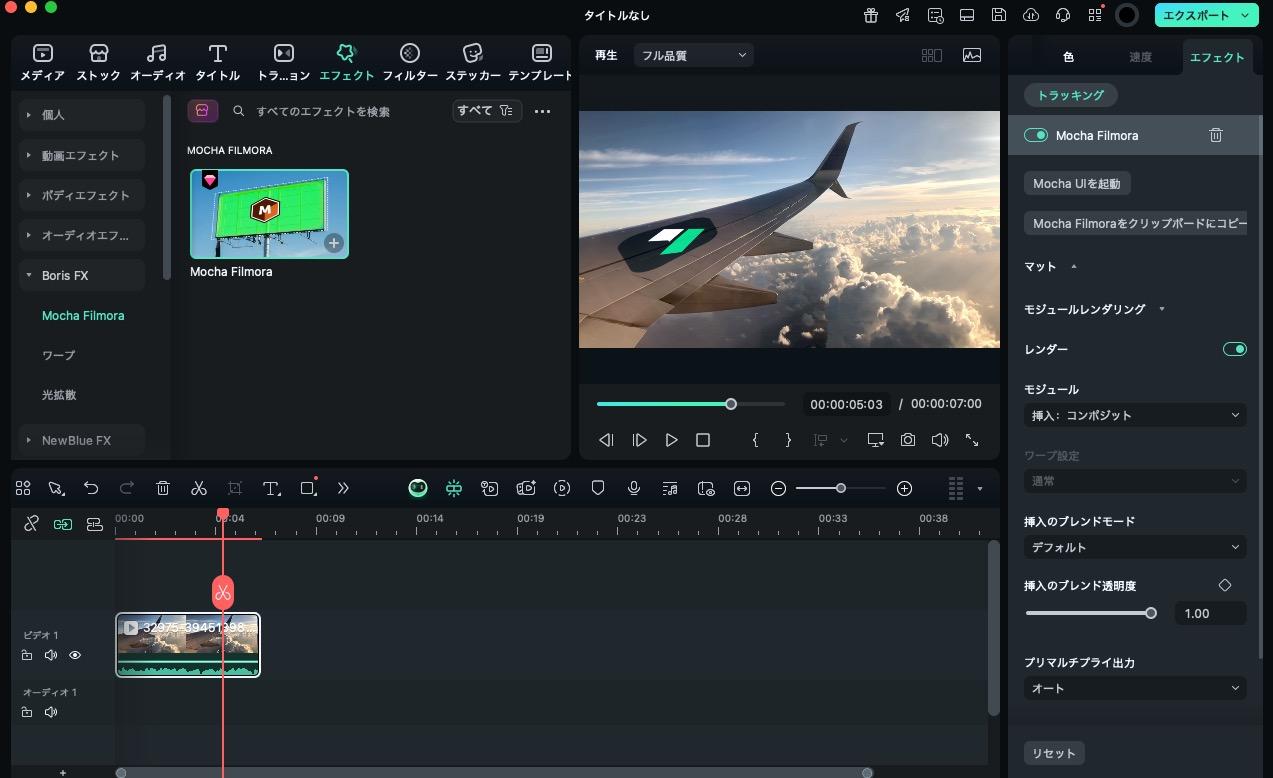The image size is (1273, 778).
Task: Toggle visibility eye on ビデオ 1 track
Action: [75, 655]
